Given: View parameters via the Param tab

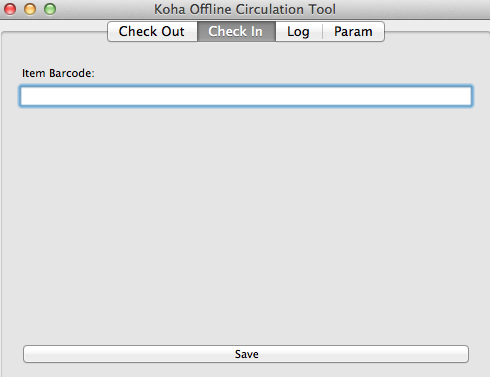Looking at the screenshot, I should coord(353,32).
